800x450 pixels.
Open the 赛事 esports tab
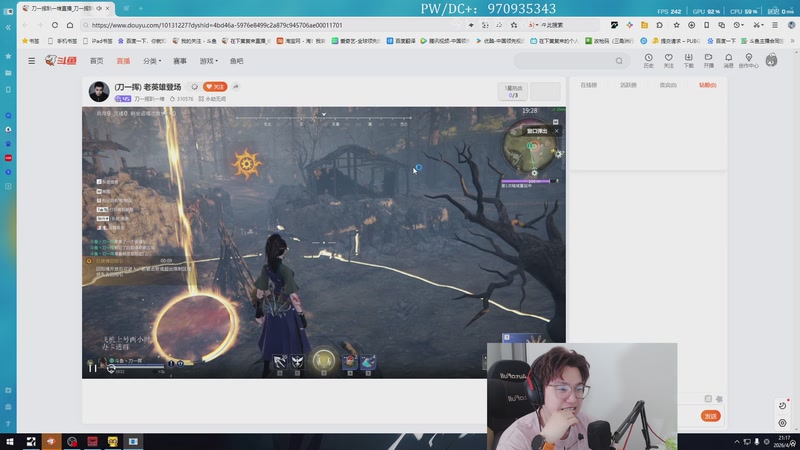[180, 61]
